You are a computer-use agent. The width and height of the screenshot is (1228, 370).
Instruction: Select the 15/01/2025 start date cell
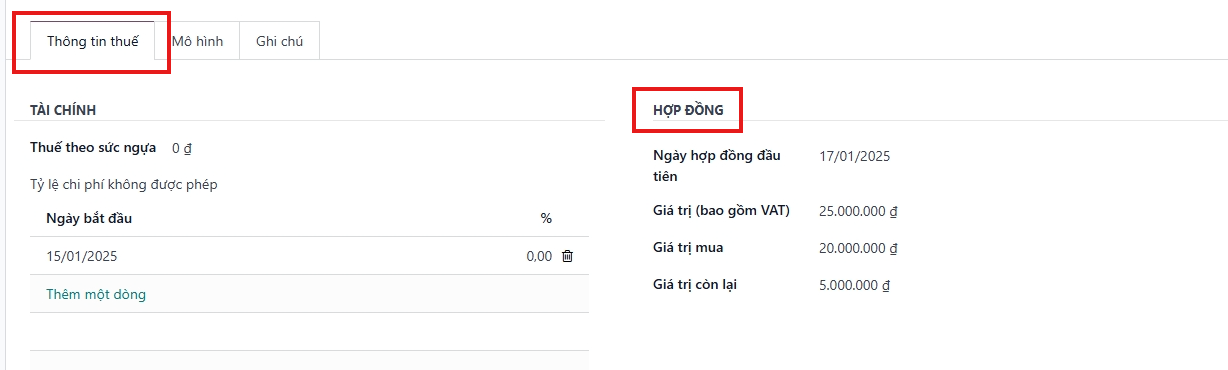point(82,256)
